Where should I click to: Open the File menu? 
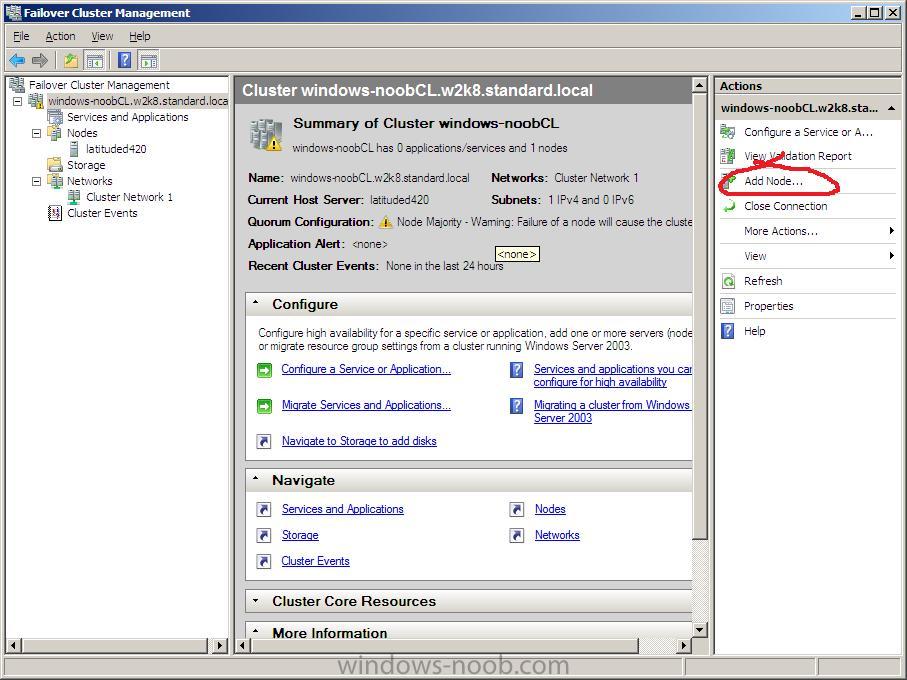[x=21, y=36]
